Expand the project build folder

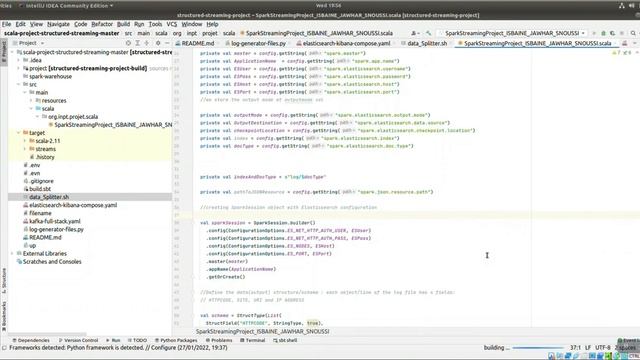pos(18,69)
